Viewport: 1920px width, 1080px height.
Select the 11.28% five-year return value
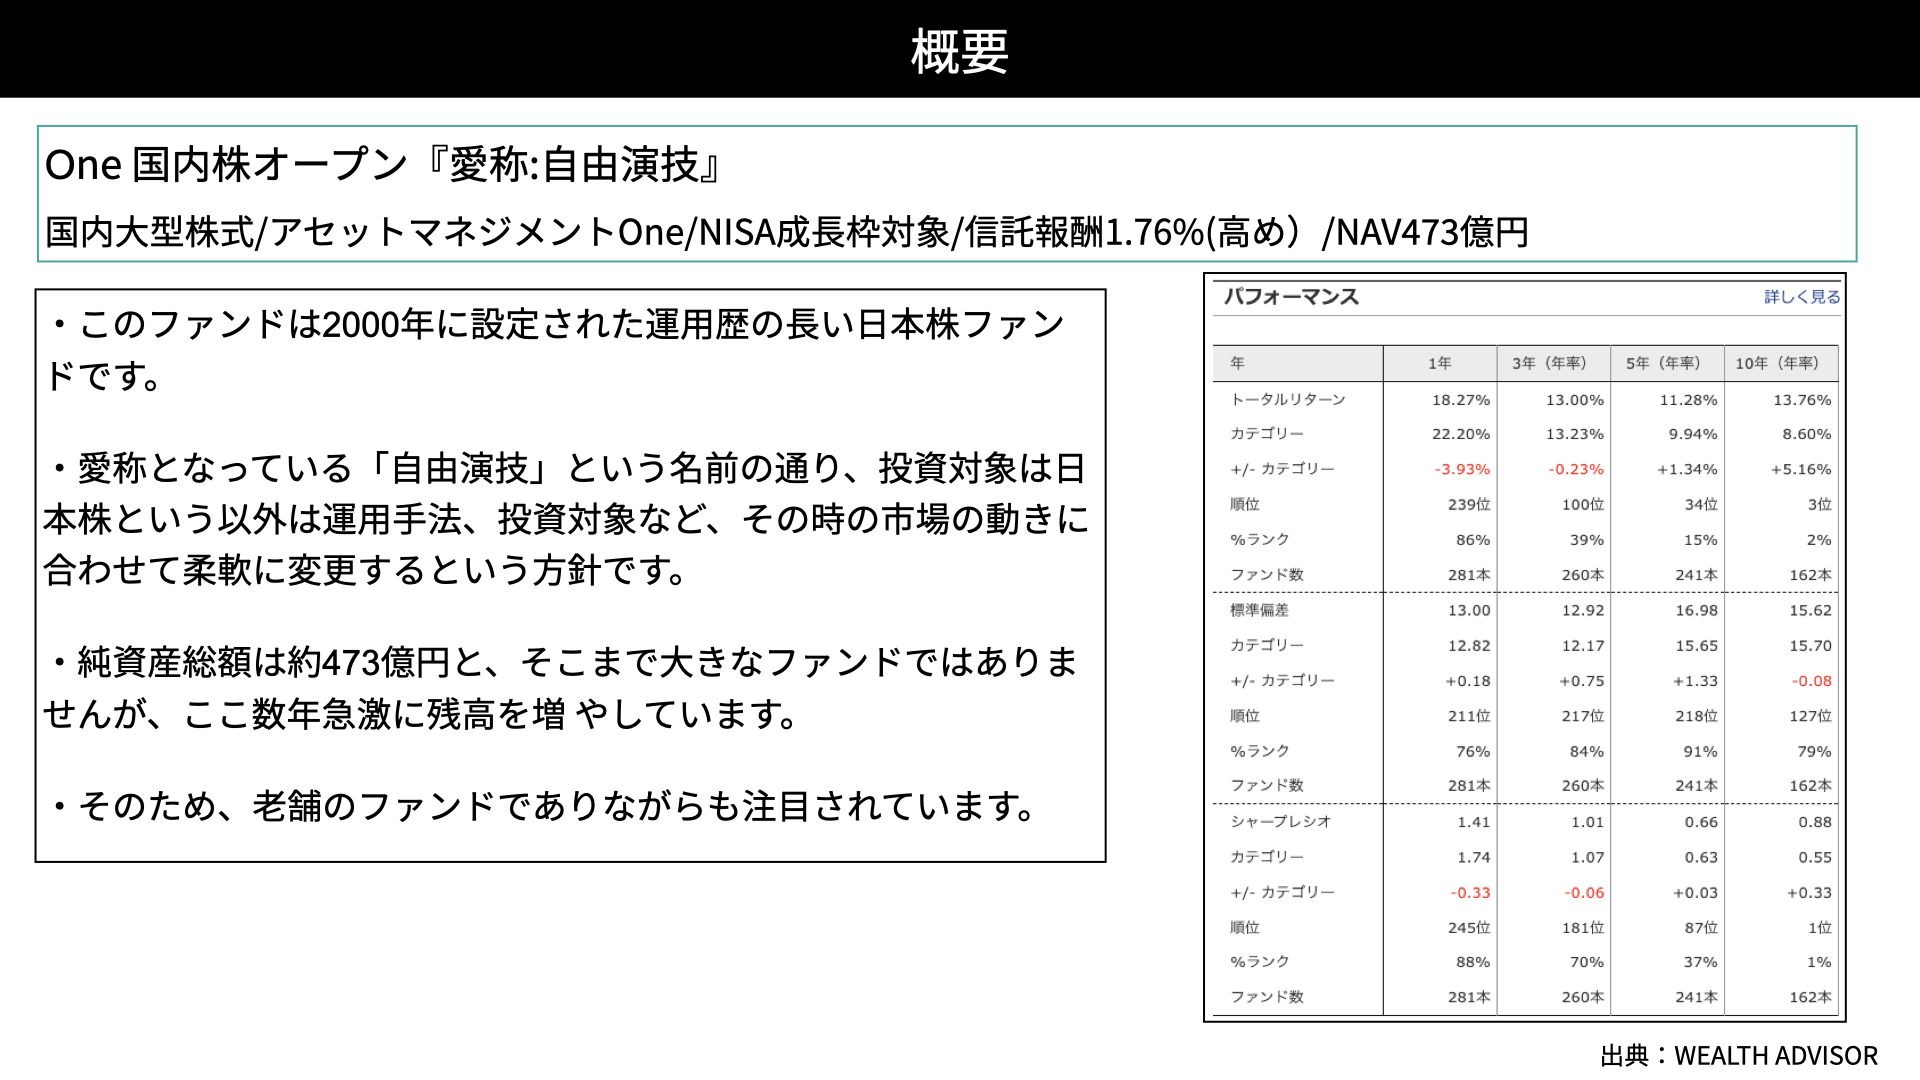pyautogui.click(x=1689, y=400)
